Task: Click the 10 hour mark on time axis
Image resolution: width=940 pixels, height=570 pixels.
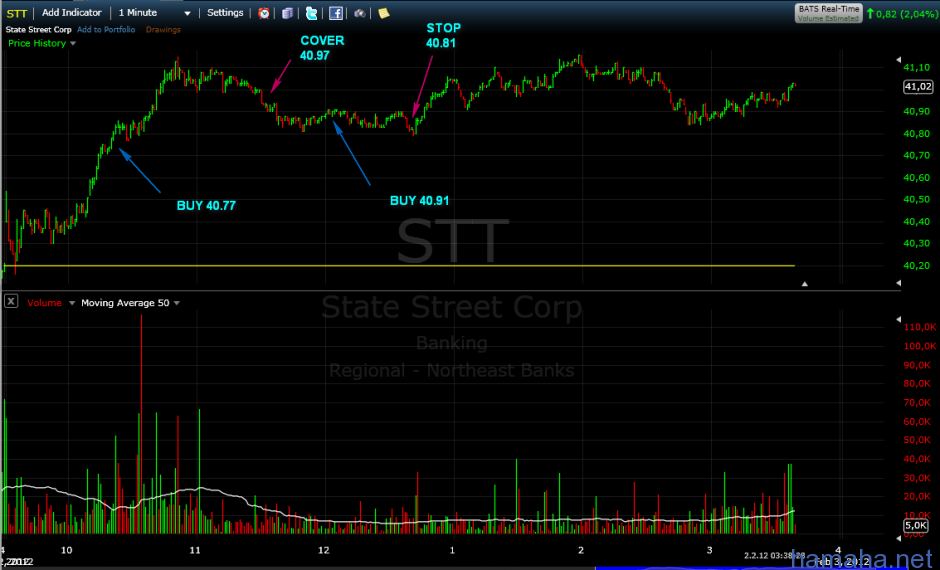Action: tap(67, 550)
